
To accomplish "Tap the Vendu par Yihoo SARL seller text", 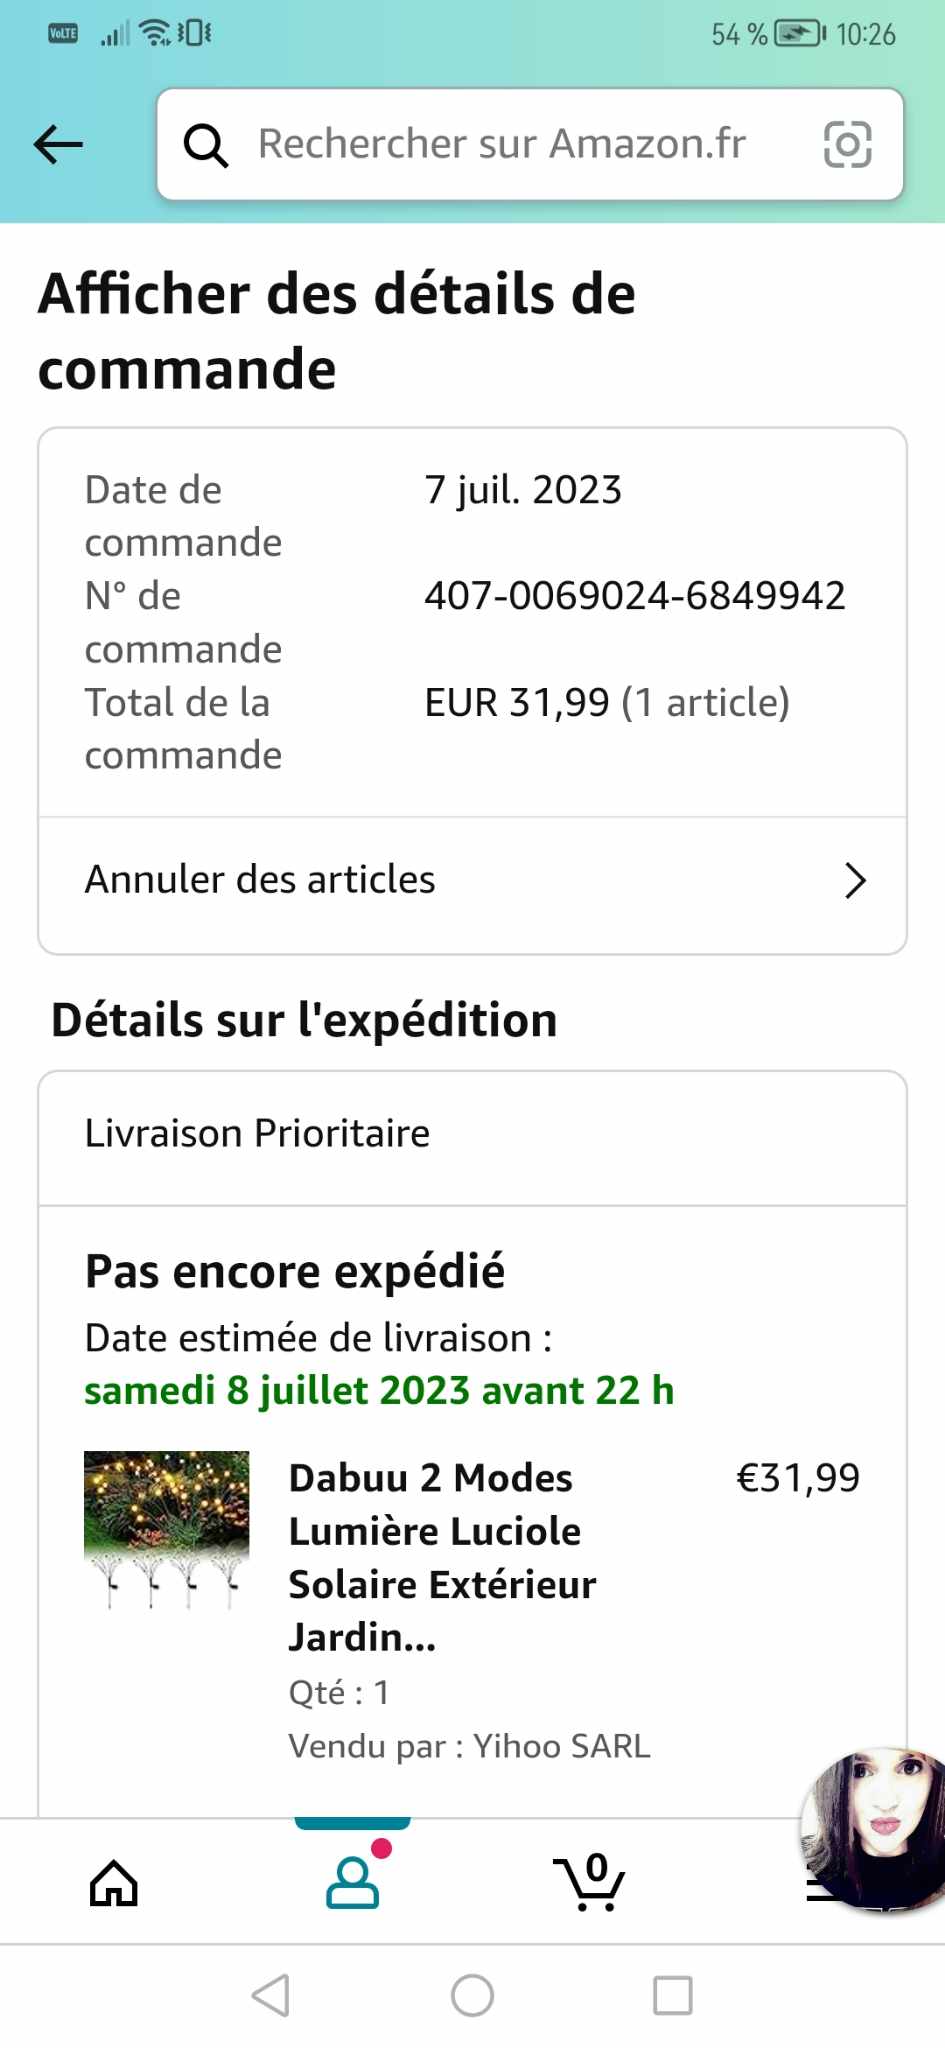I will (469, 1746).
